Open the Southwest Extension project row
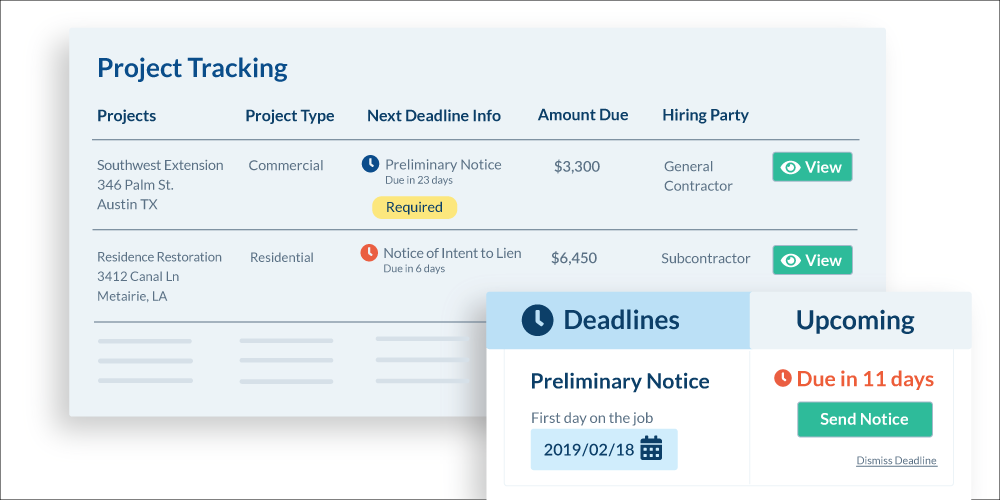 click(x=160, y=165)
